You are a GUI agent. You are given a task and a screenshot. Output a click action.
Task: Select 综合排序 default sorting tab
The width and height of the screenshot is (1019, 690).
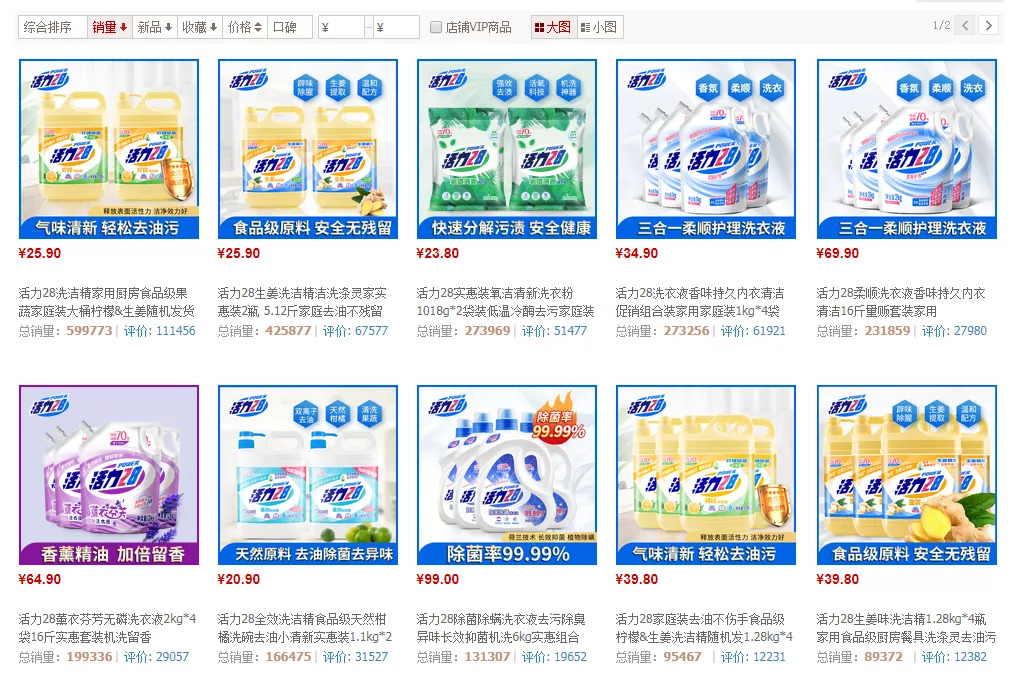(53, 27)
